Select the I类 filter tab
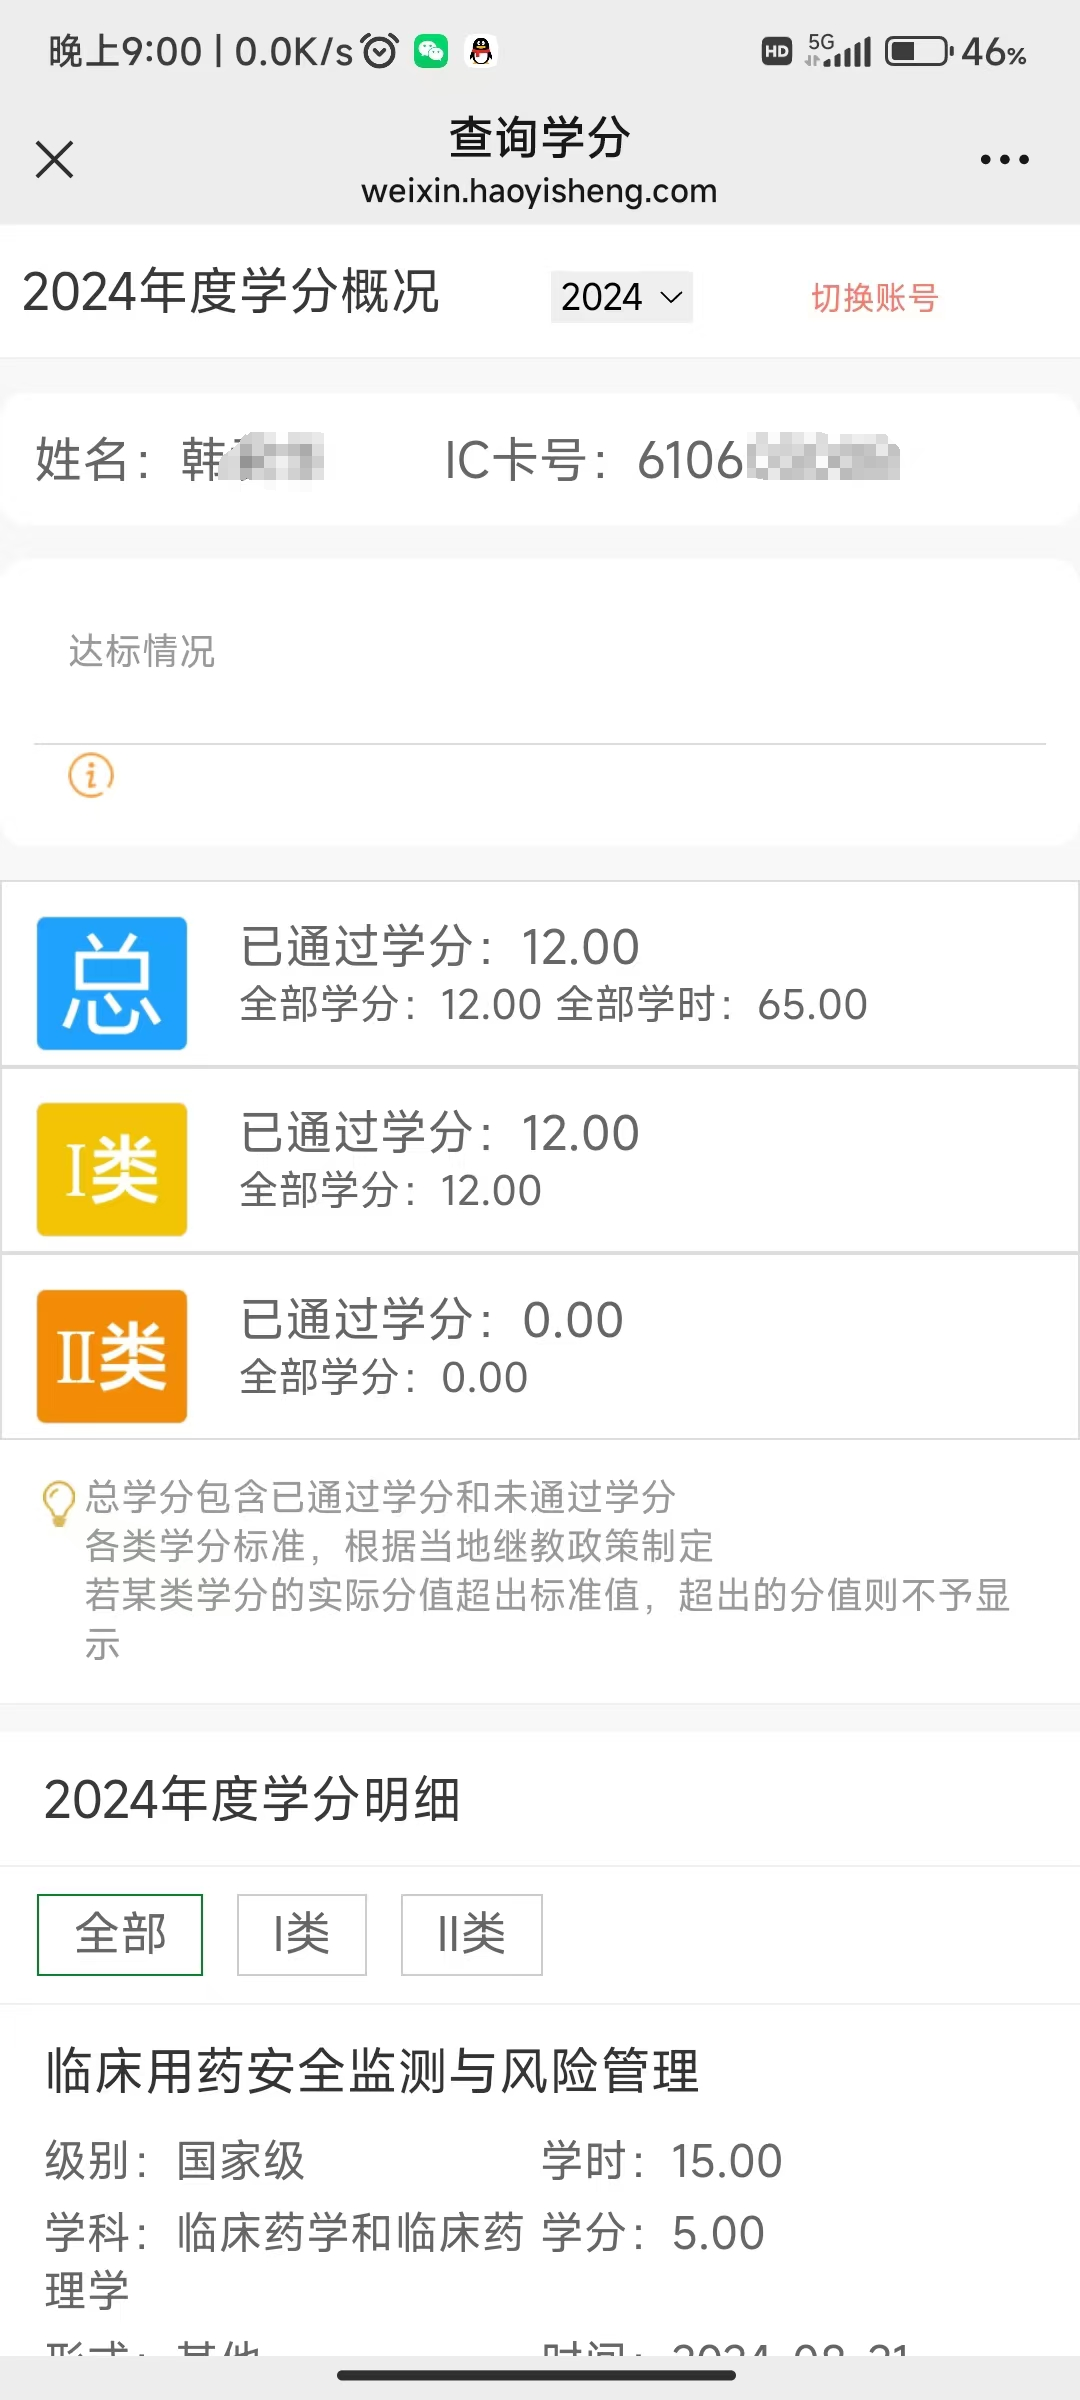The height and width of the screenshot is (2400, 1080). 302,1934
